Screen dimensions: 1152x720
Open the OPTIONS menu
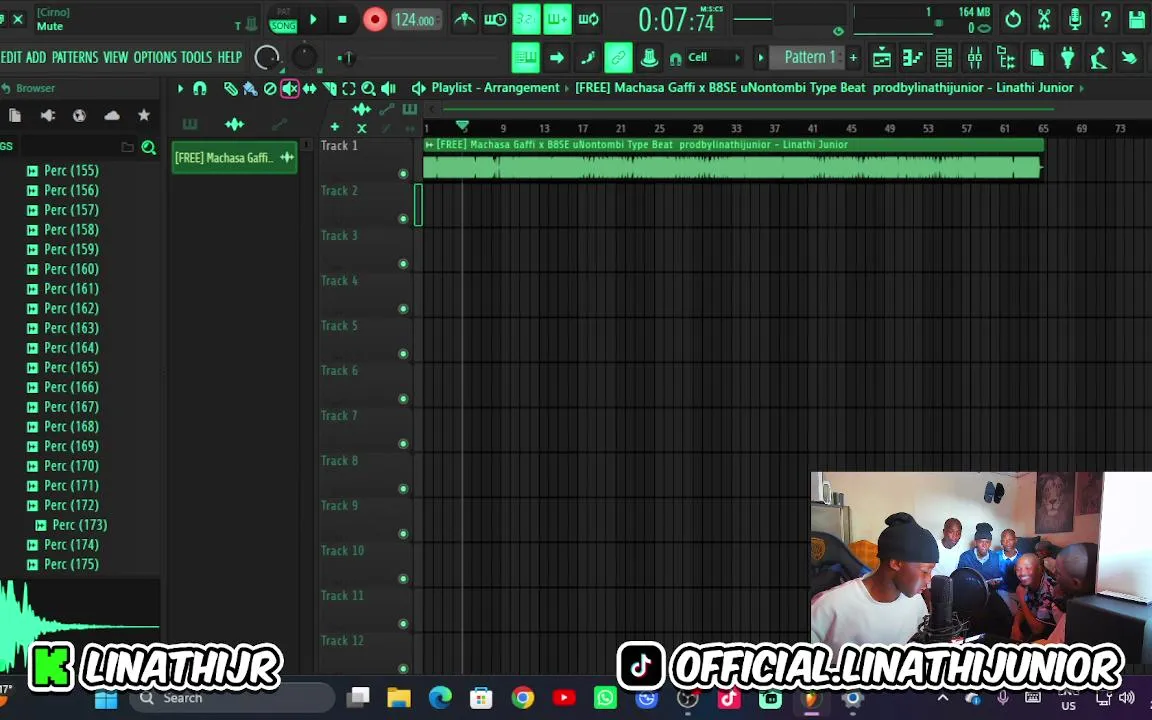click(x=154, y=57)
